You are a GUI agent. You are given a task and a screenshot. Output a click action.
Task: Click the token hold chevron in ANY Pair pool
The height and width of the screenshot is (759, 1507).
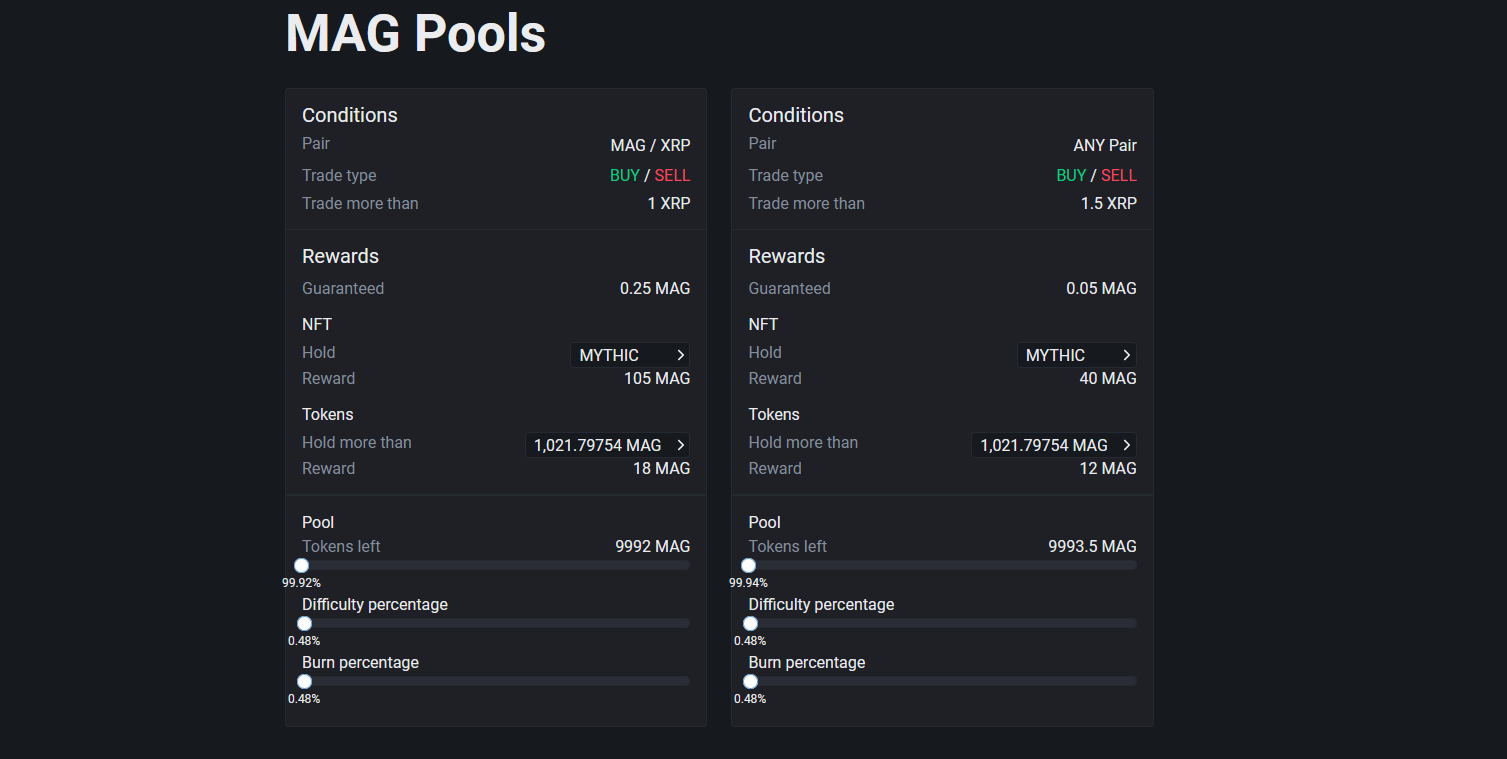click(1127, 445)
